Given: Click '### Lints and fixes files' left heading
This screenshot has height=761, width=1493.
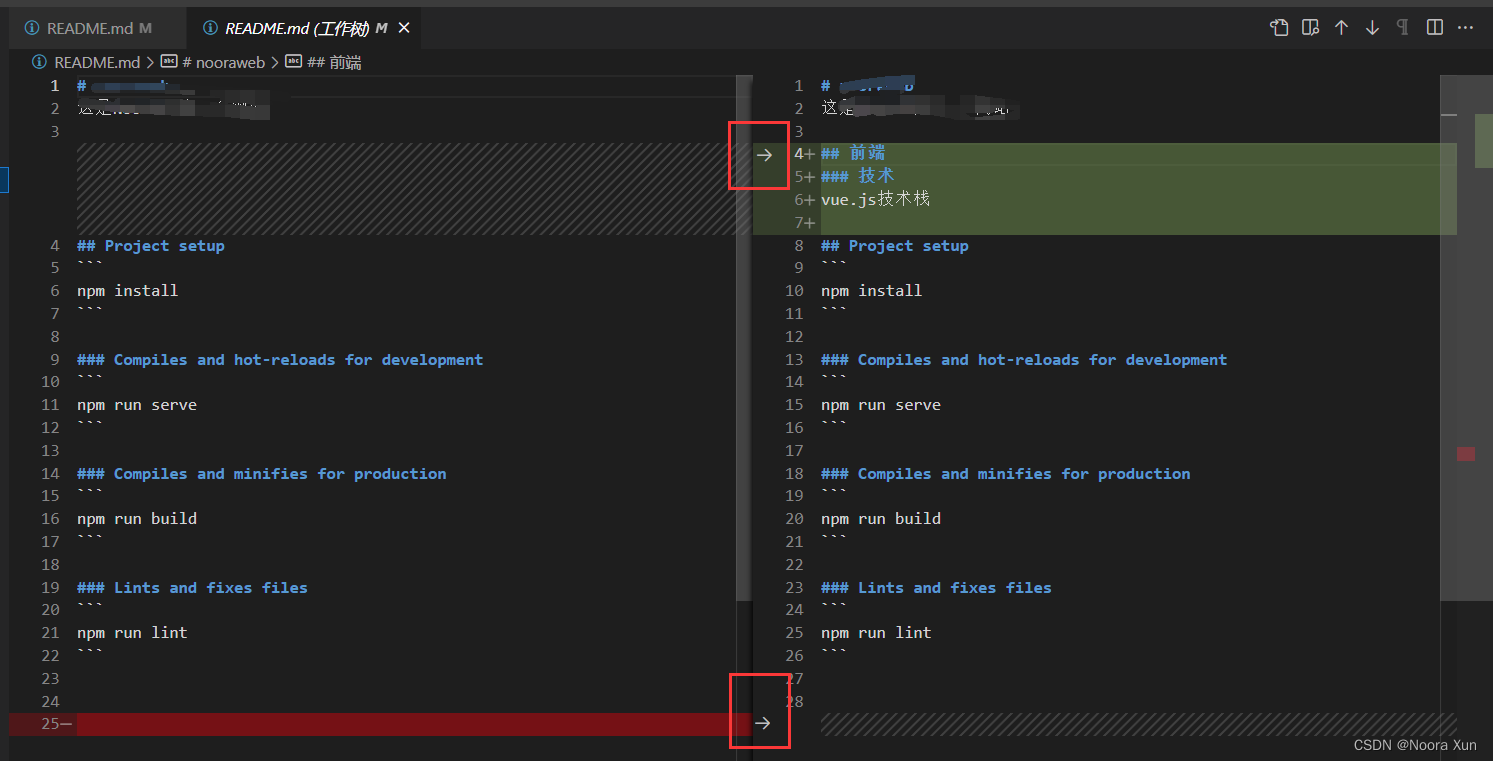Looking at the screenshot, I should click(192, 588).
